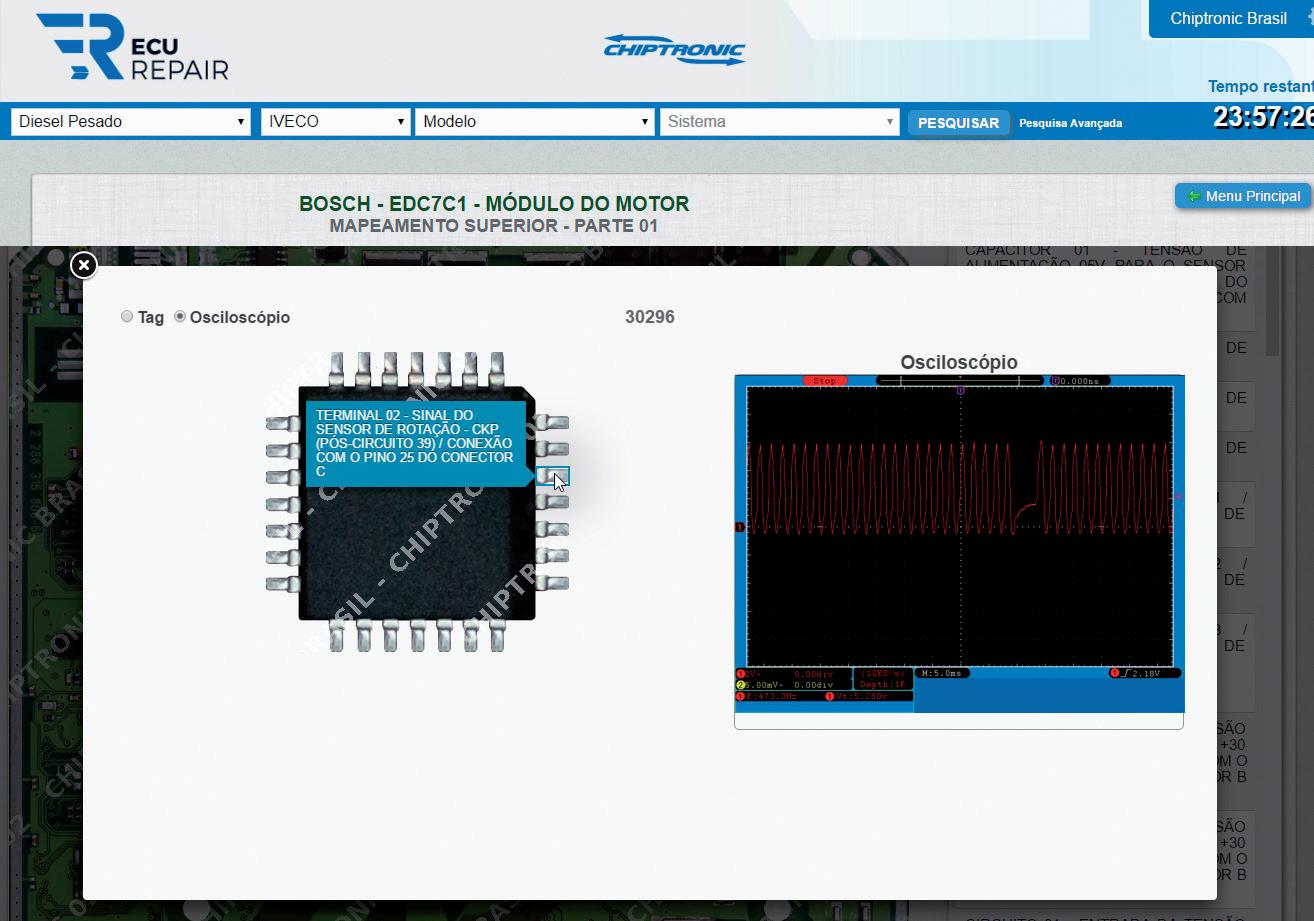Select the Tag radio option
The height and width of the screenshot is (921, 1314).
[x=127, y=316]
